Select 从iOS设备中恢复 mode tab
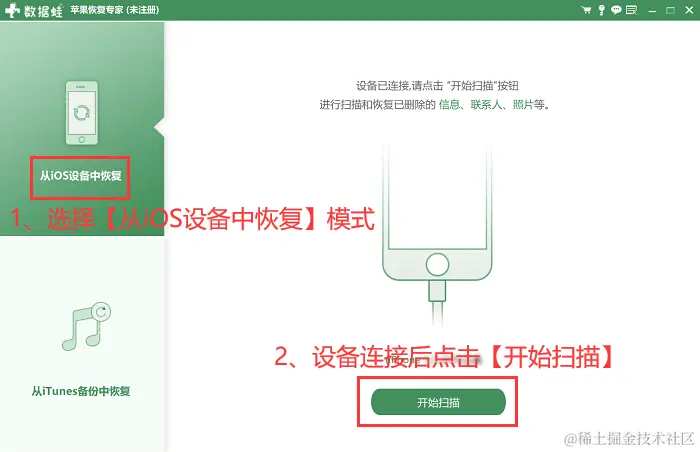700x452 pixels. pos(81,176)
